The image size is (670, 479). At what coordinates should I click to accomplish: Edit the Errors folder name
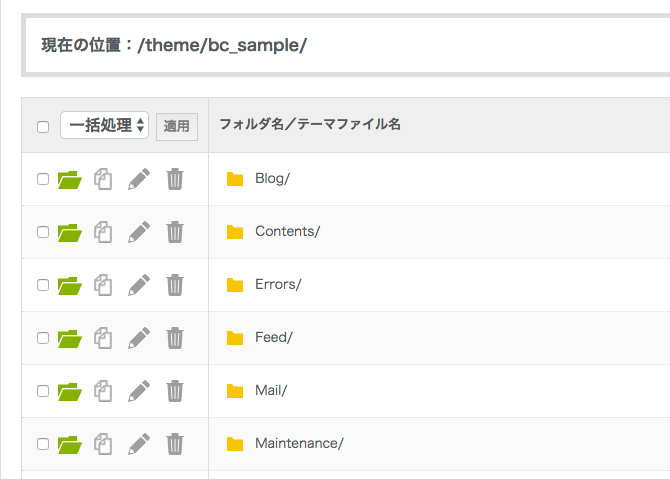coord(139,285)
